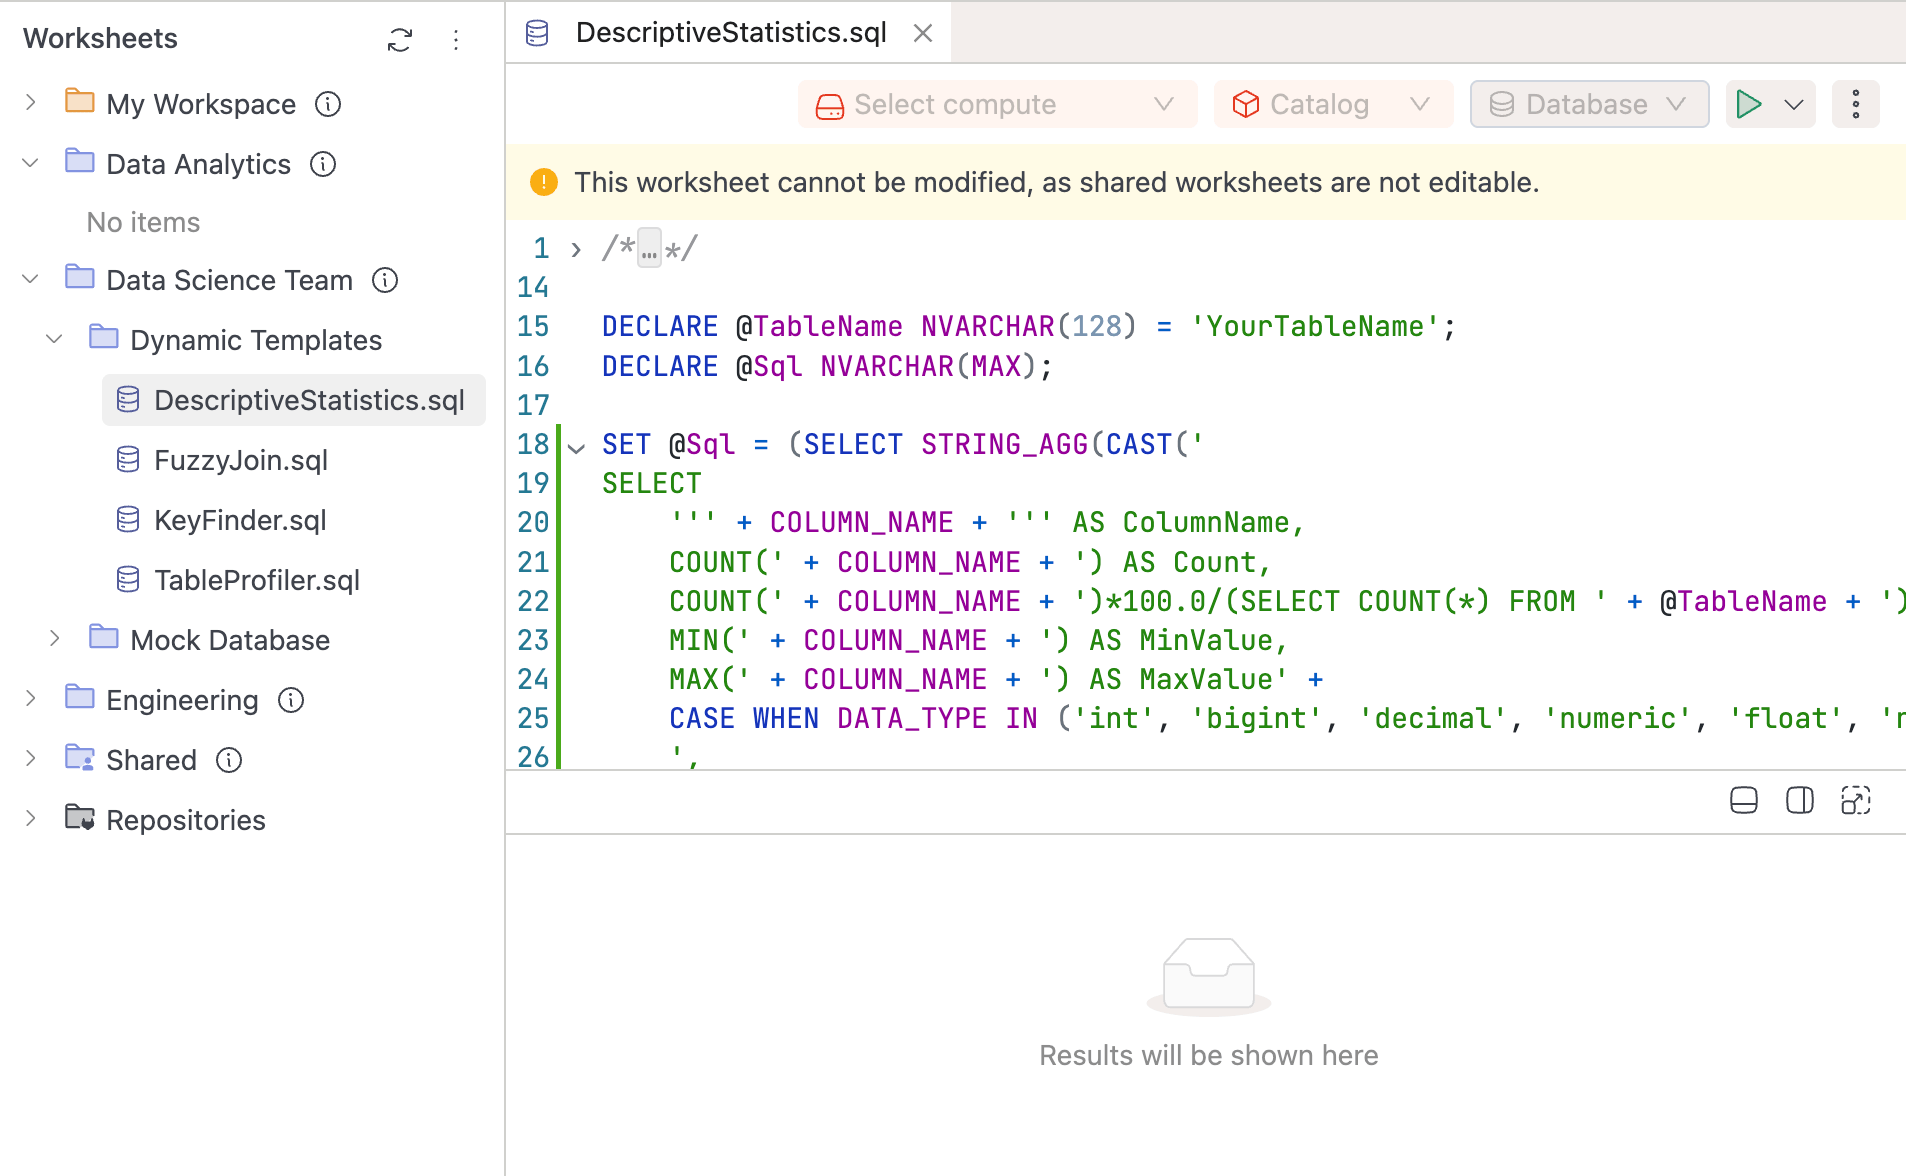Screen dimensions: 1906x1176
Task: Click the info icon next to My Workspace
Action: pos(328,104)
